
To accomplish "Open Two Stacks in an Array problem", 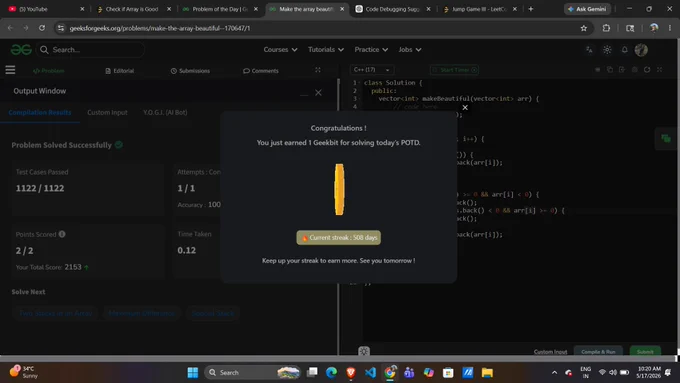I will pyautogui.click(x=56, y=313).
